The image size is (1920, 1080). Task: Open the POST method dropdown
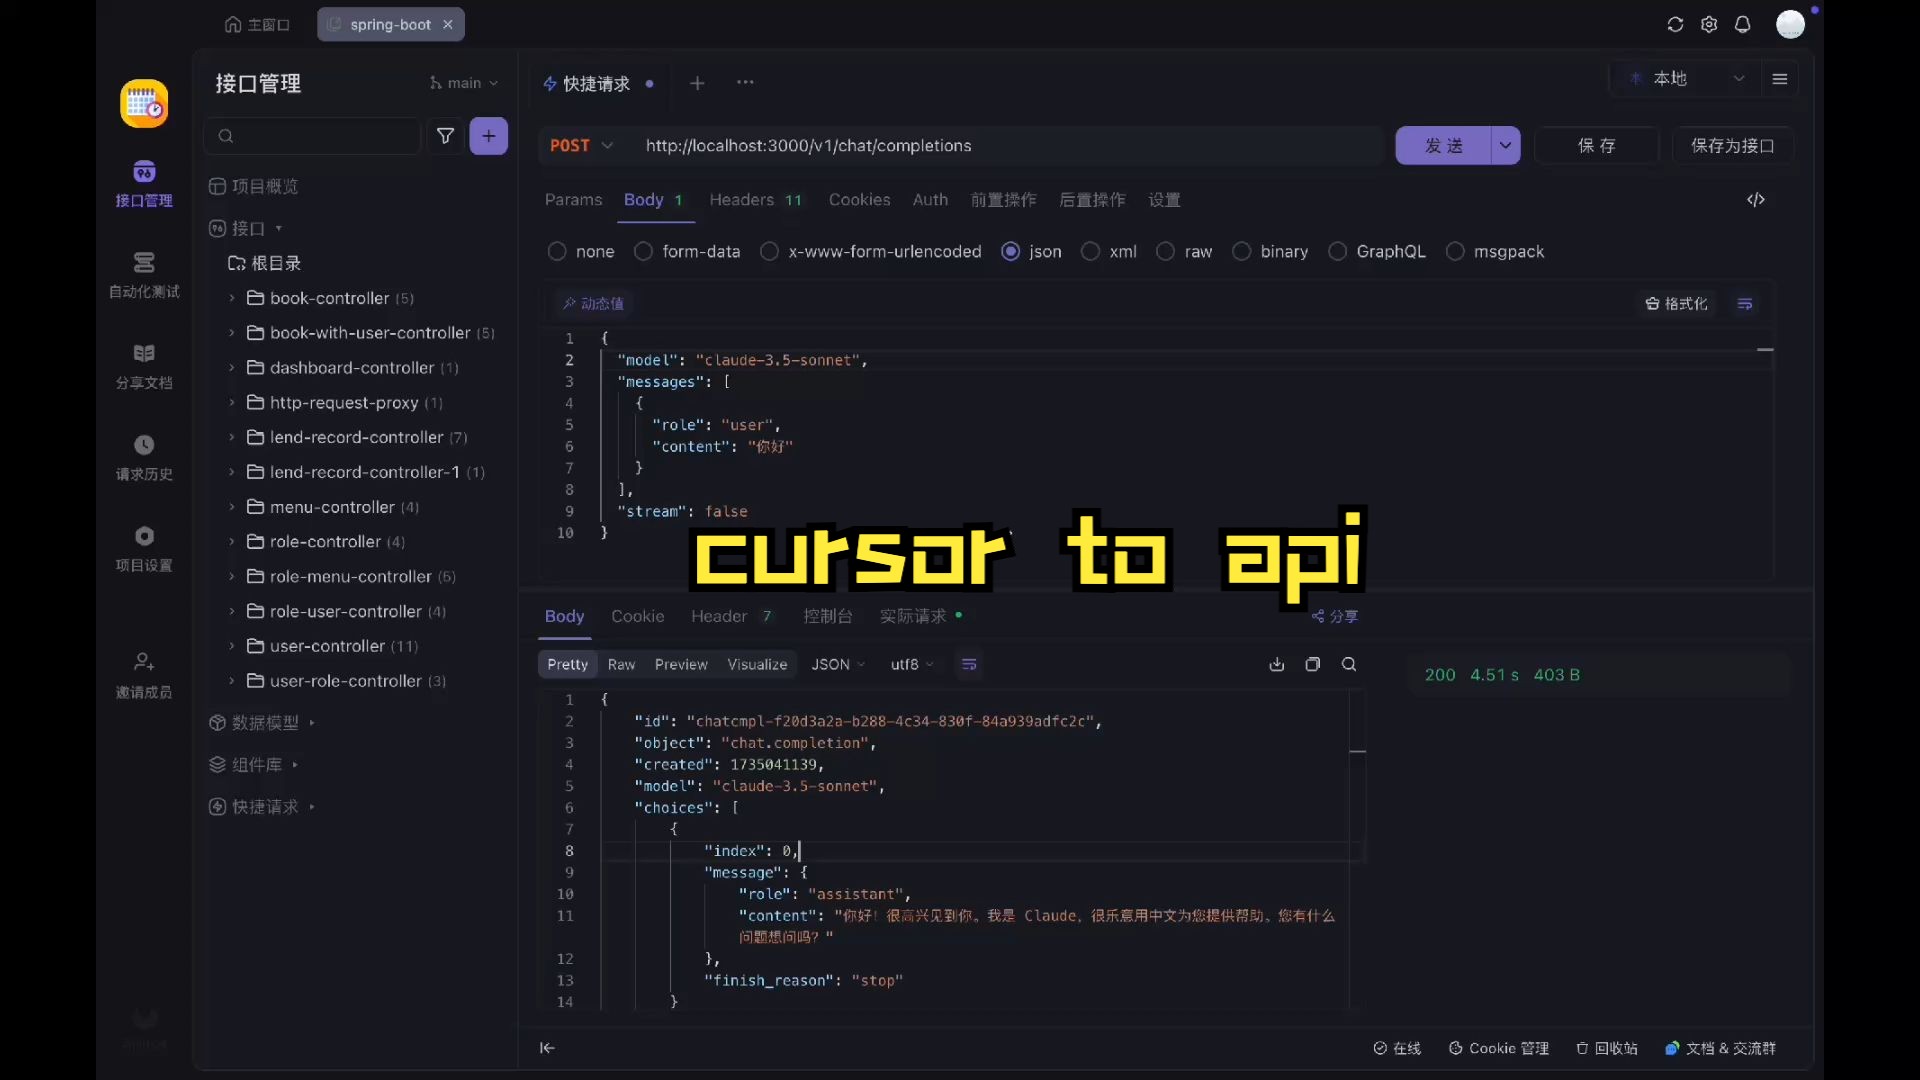point(581,146)
